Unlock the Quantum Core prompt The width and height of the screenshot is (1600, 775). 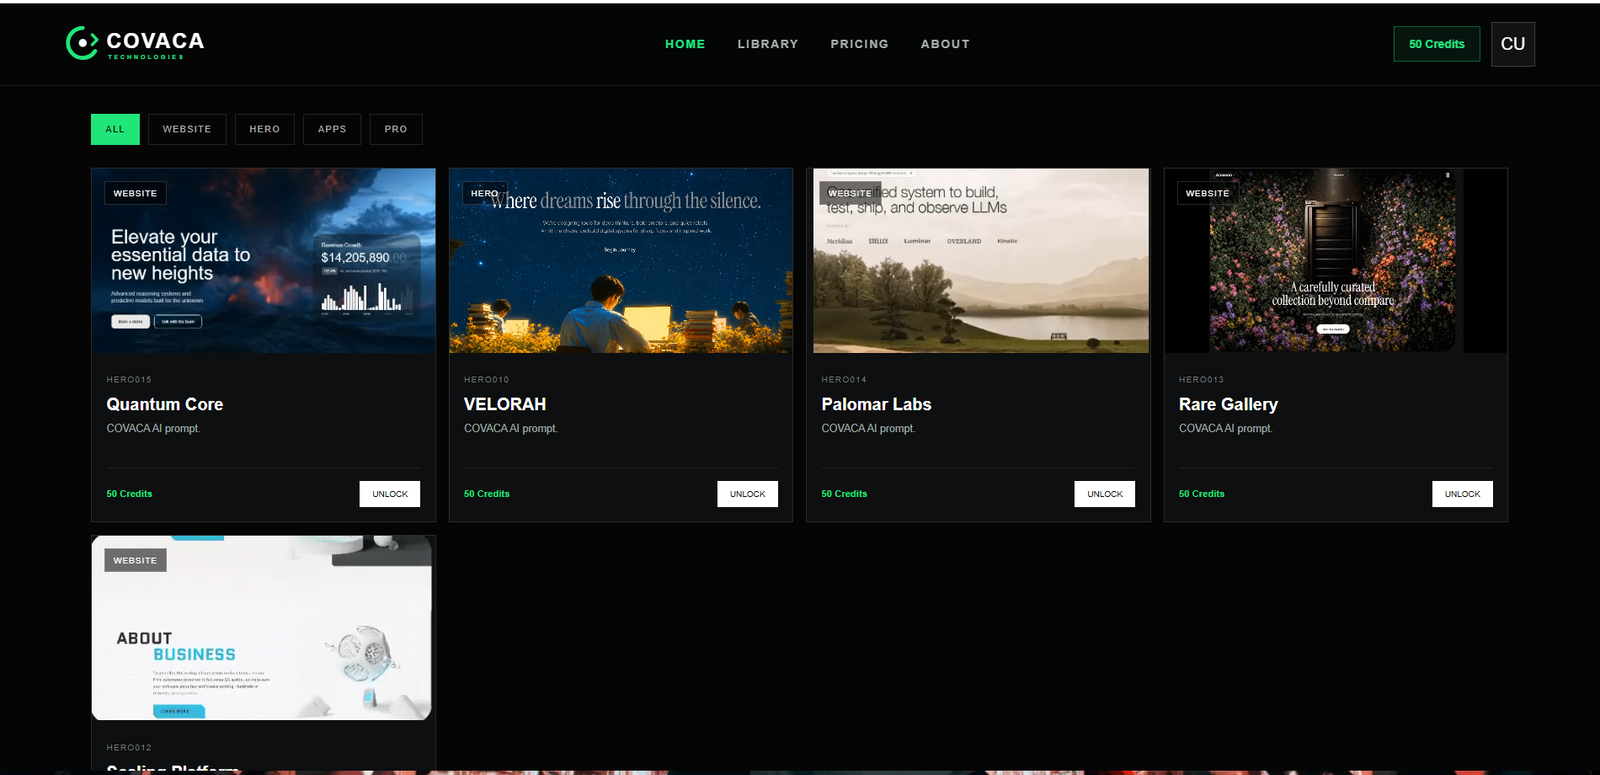pos(390,494)
